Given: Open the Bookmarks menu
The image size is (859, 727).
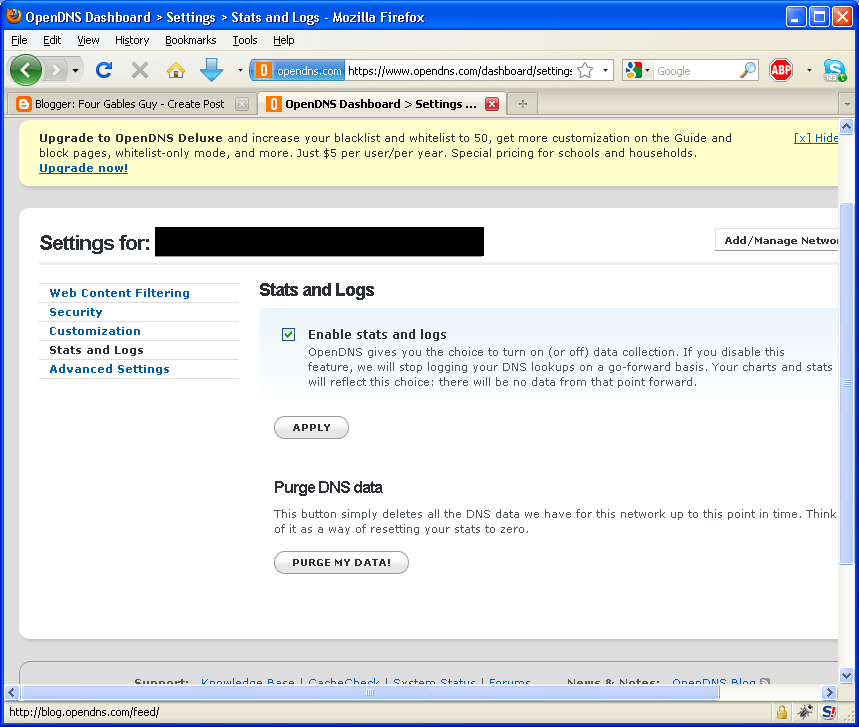Looking at the screenshot, I should click(x=191, y=40).
